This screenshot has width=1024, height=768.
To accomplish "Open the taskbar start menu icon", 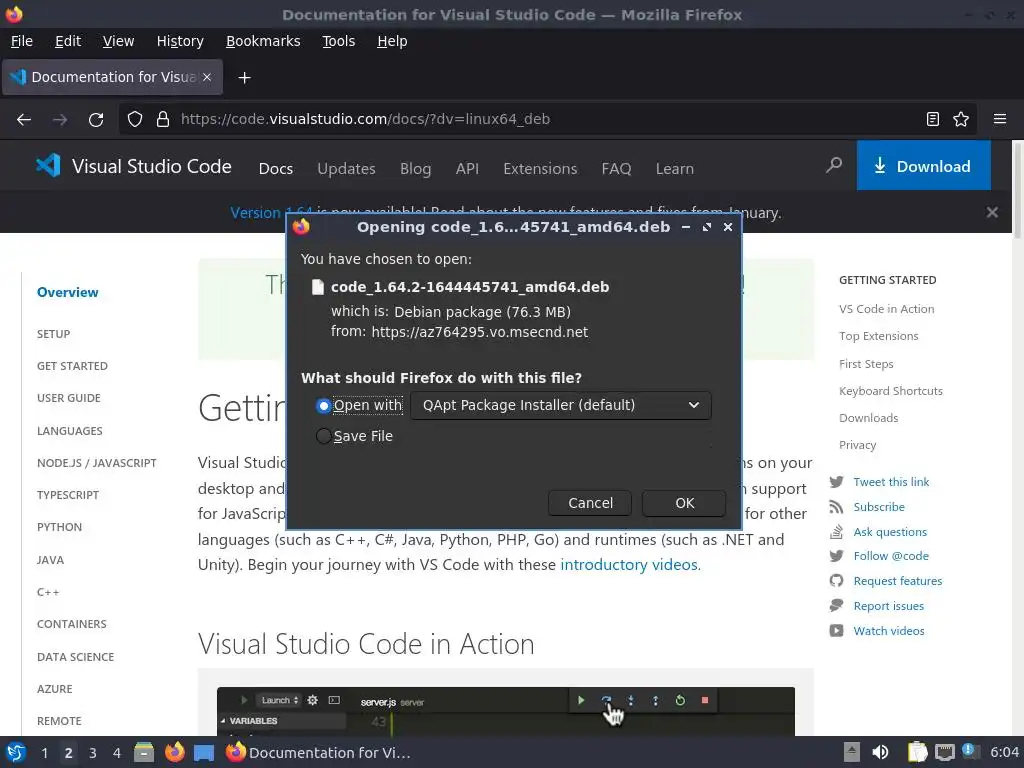I will (x=16, y=753).
